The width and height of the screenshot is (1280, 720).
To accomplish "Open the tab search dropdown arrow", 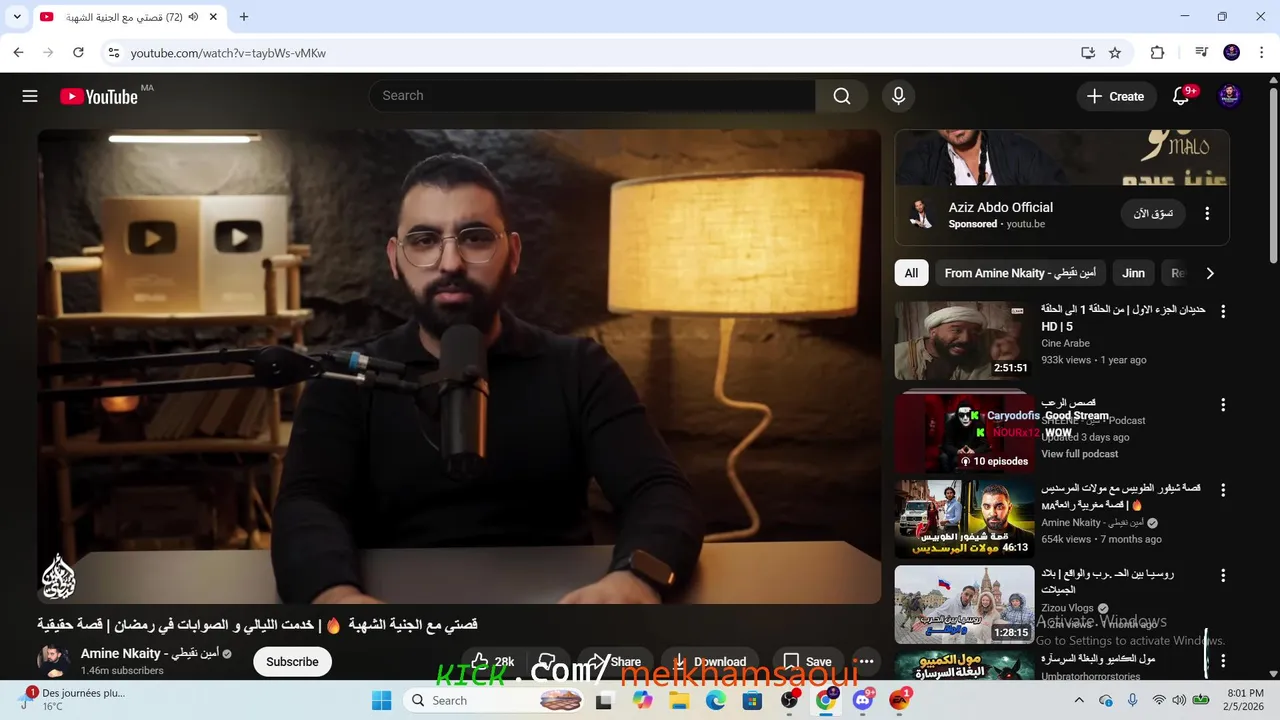I will [x=17, y=17].
